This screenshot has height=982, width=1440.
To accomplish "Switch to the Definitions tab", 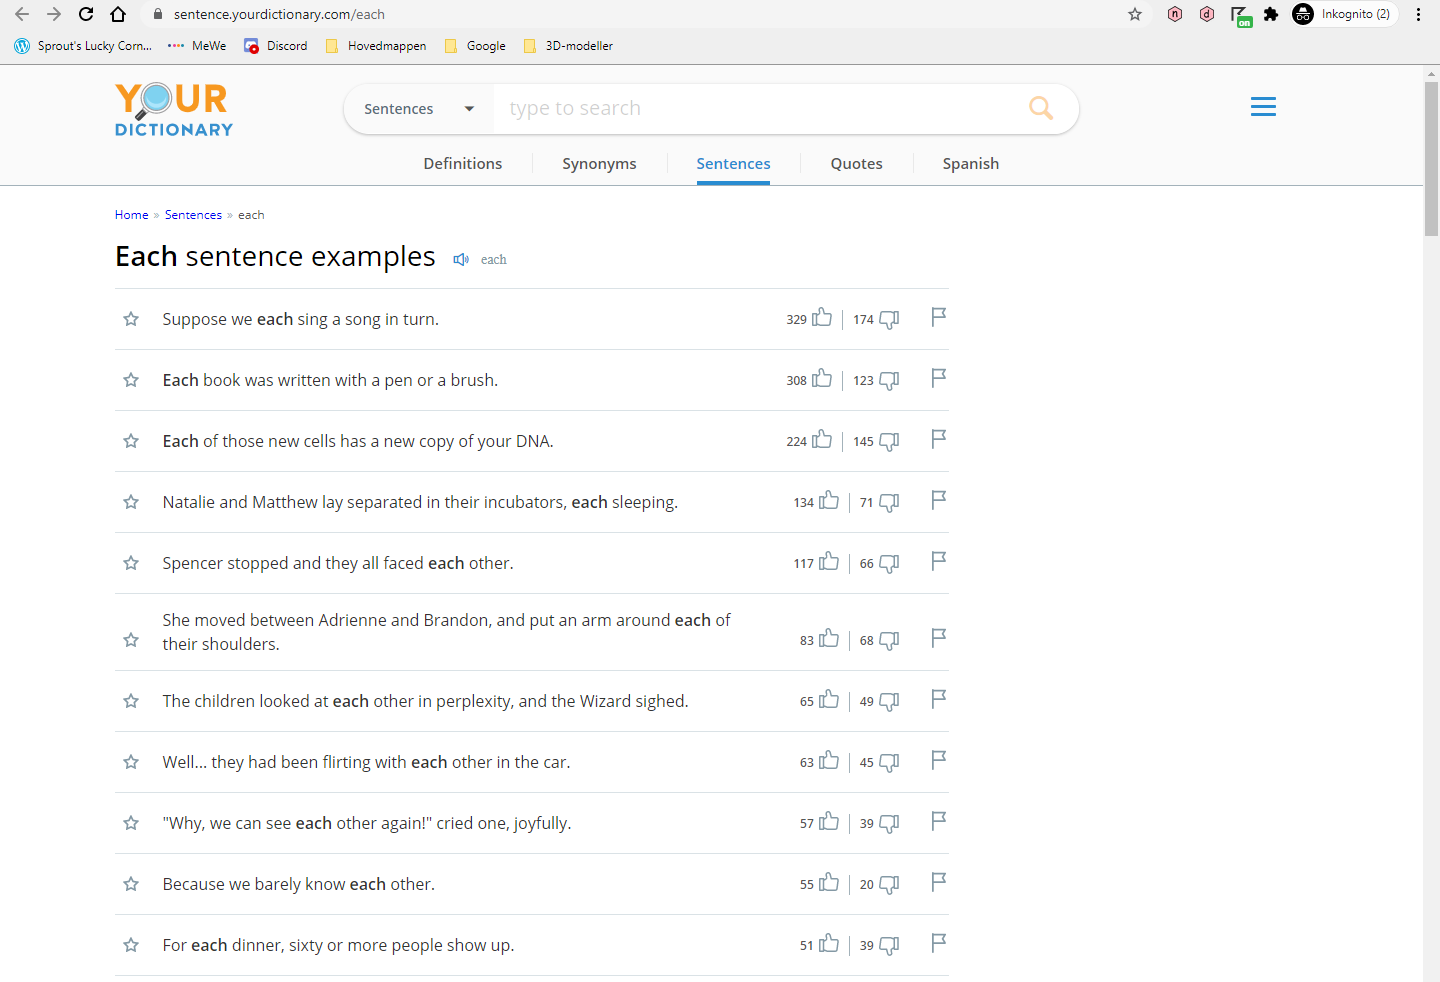I will click(x=462, y=163).
